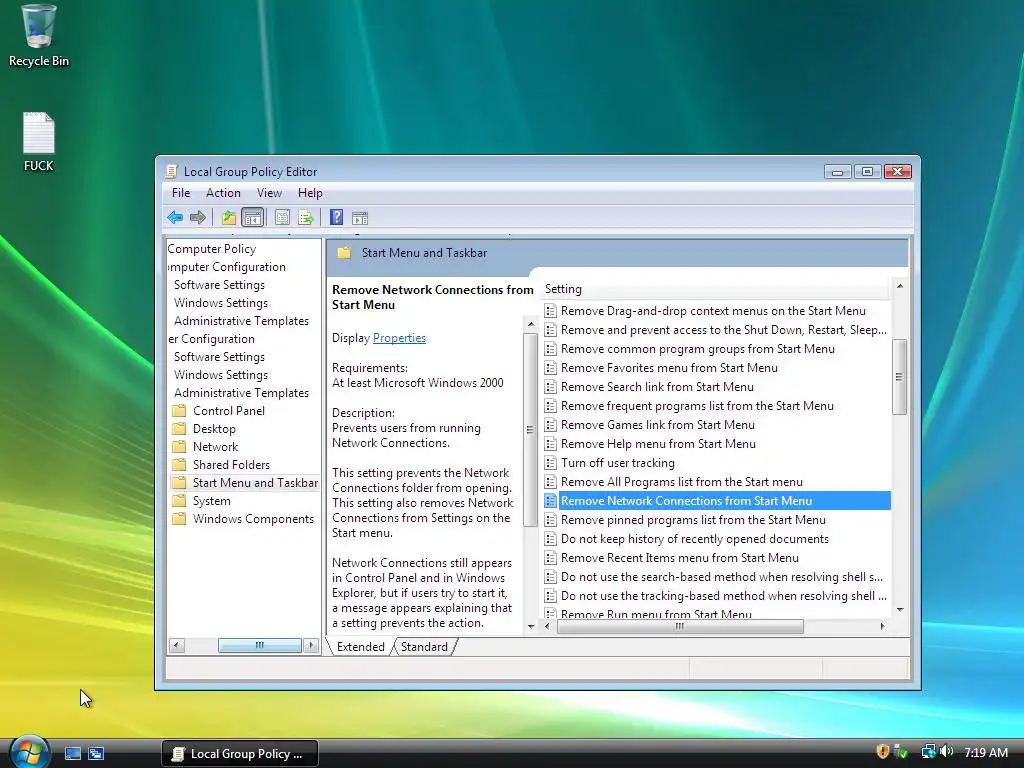Click the Forward arrow toolbar icon
Screen dimensions: 1024x768
197,217
